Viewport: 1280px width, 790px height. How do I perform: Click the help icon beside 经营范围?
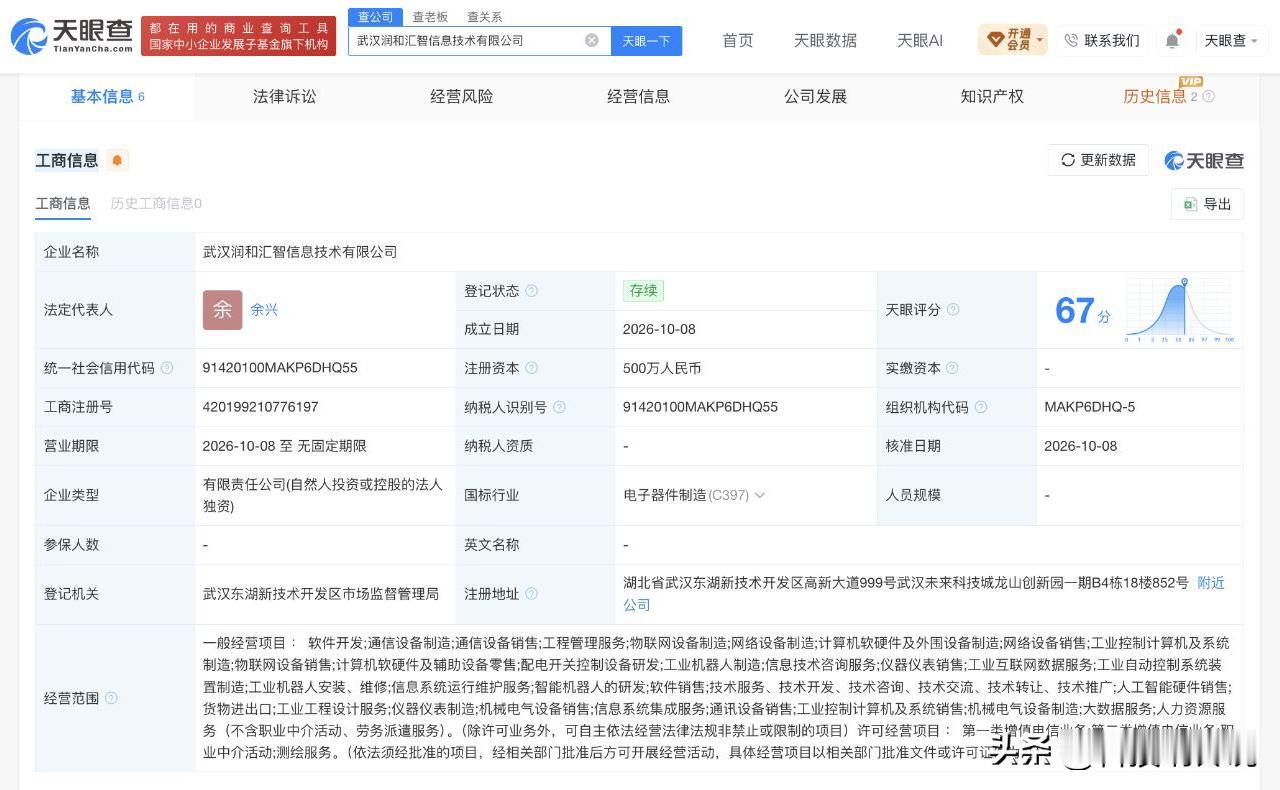(x=111, y=698)
